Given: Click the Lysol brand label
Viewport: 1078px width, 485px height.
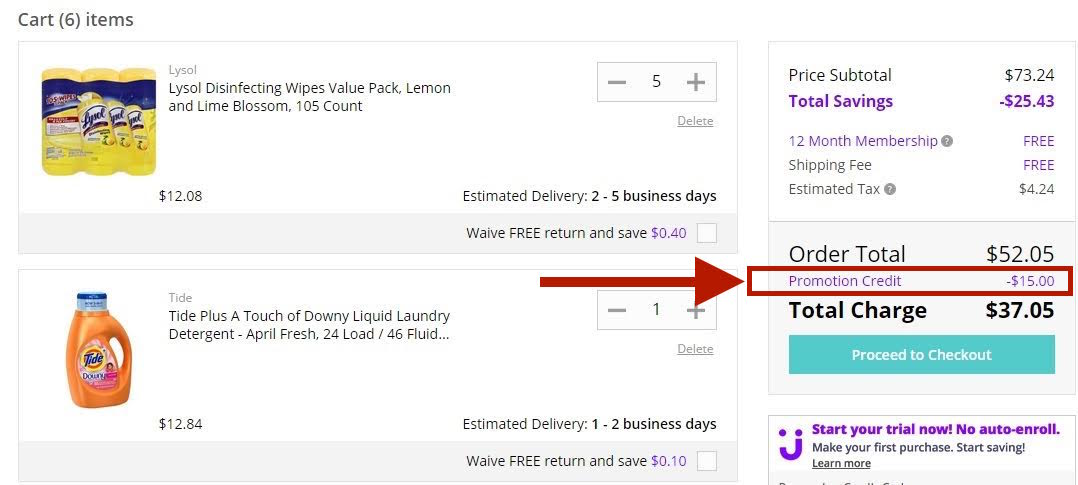Looking at the screenshot, I should pyautogui.click(x=182, y=69).
